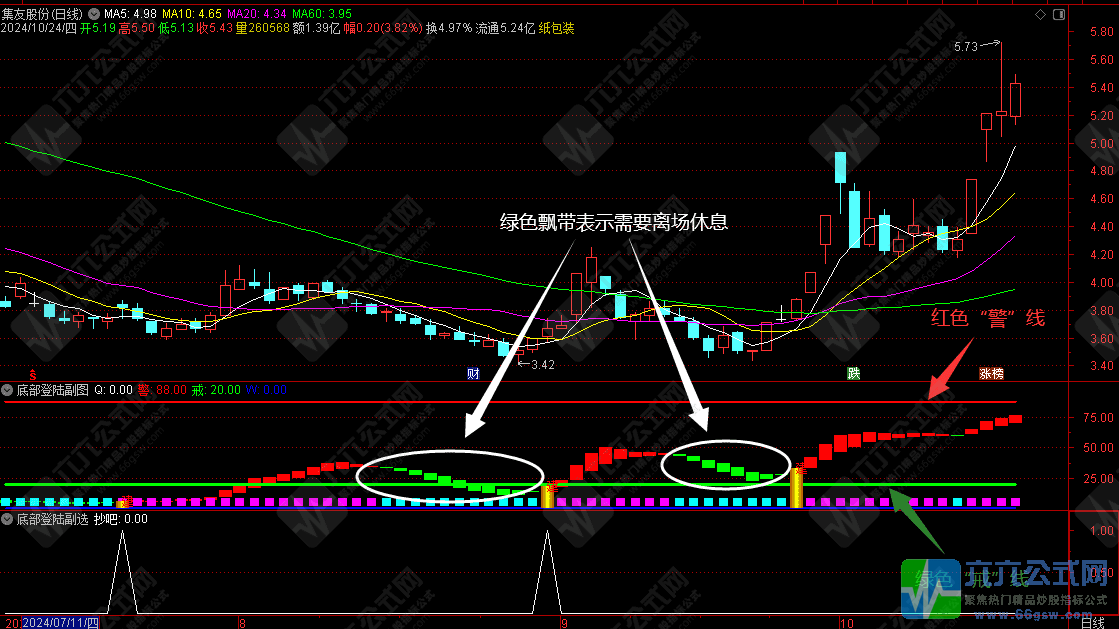The width and height of the screenshot is (1119, 629).
Task: Select the MA5: 4.98 label
Action: click(x=131, y=14)
